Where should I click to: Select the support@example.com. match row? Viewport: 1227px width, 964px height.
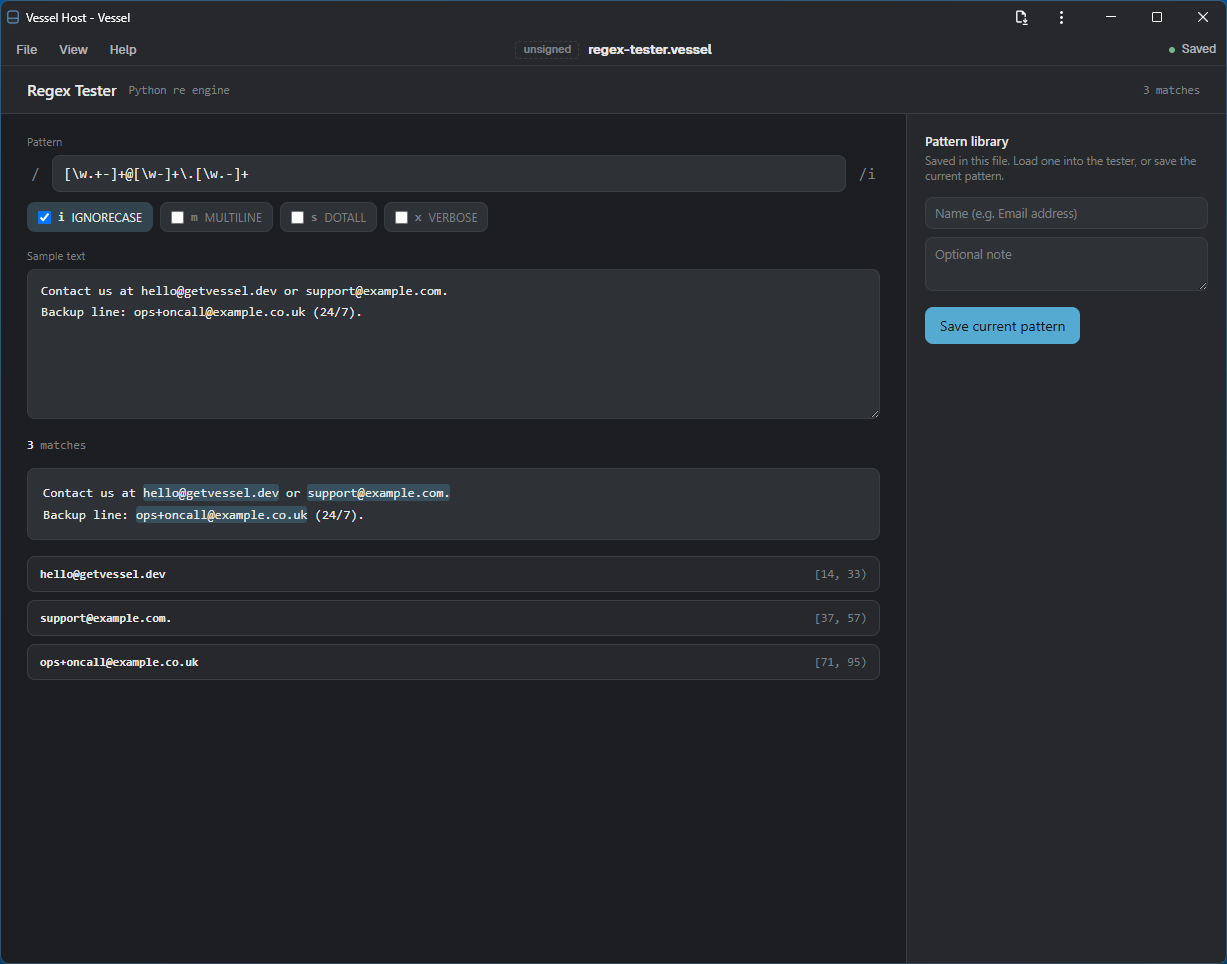453,618
